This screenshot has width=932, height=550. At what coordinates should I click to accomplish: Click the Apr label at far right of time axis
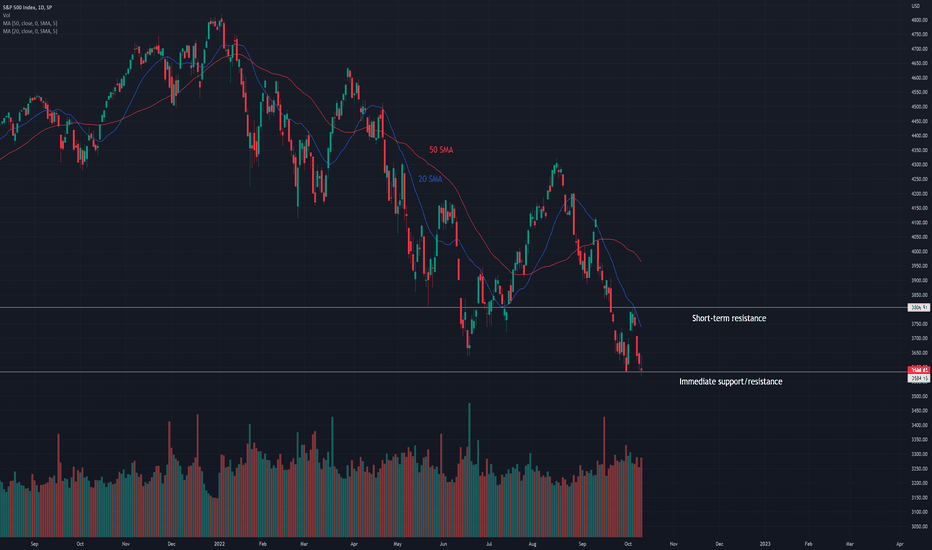(899, 543)
